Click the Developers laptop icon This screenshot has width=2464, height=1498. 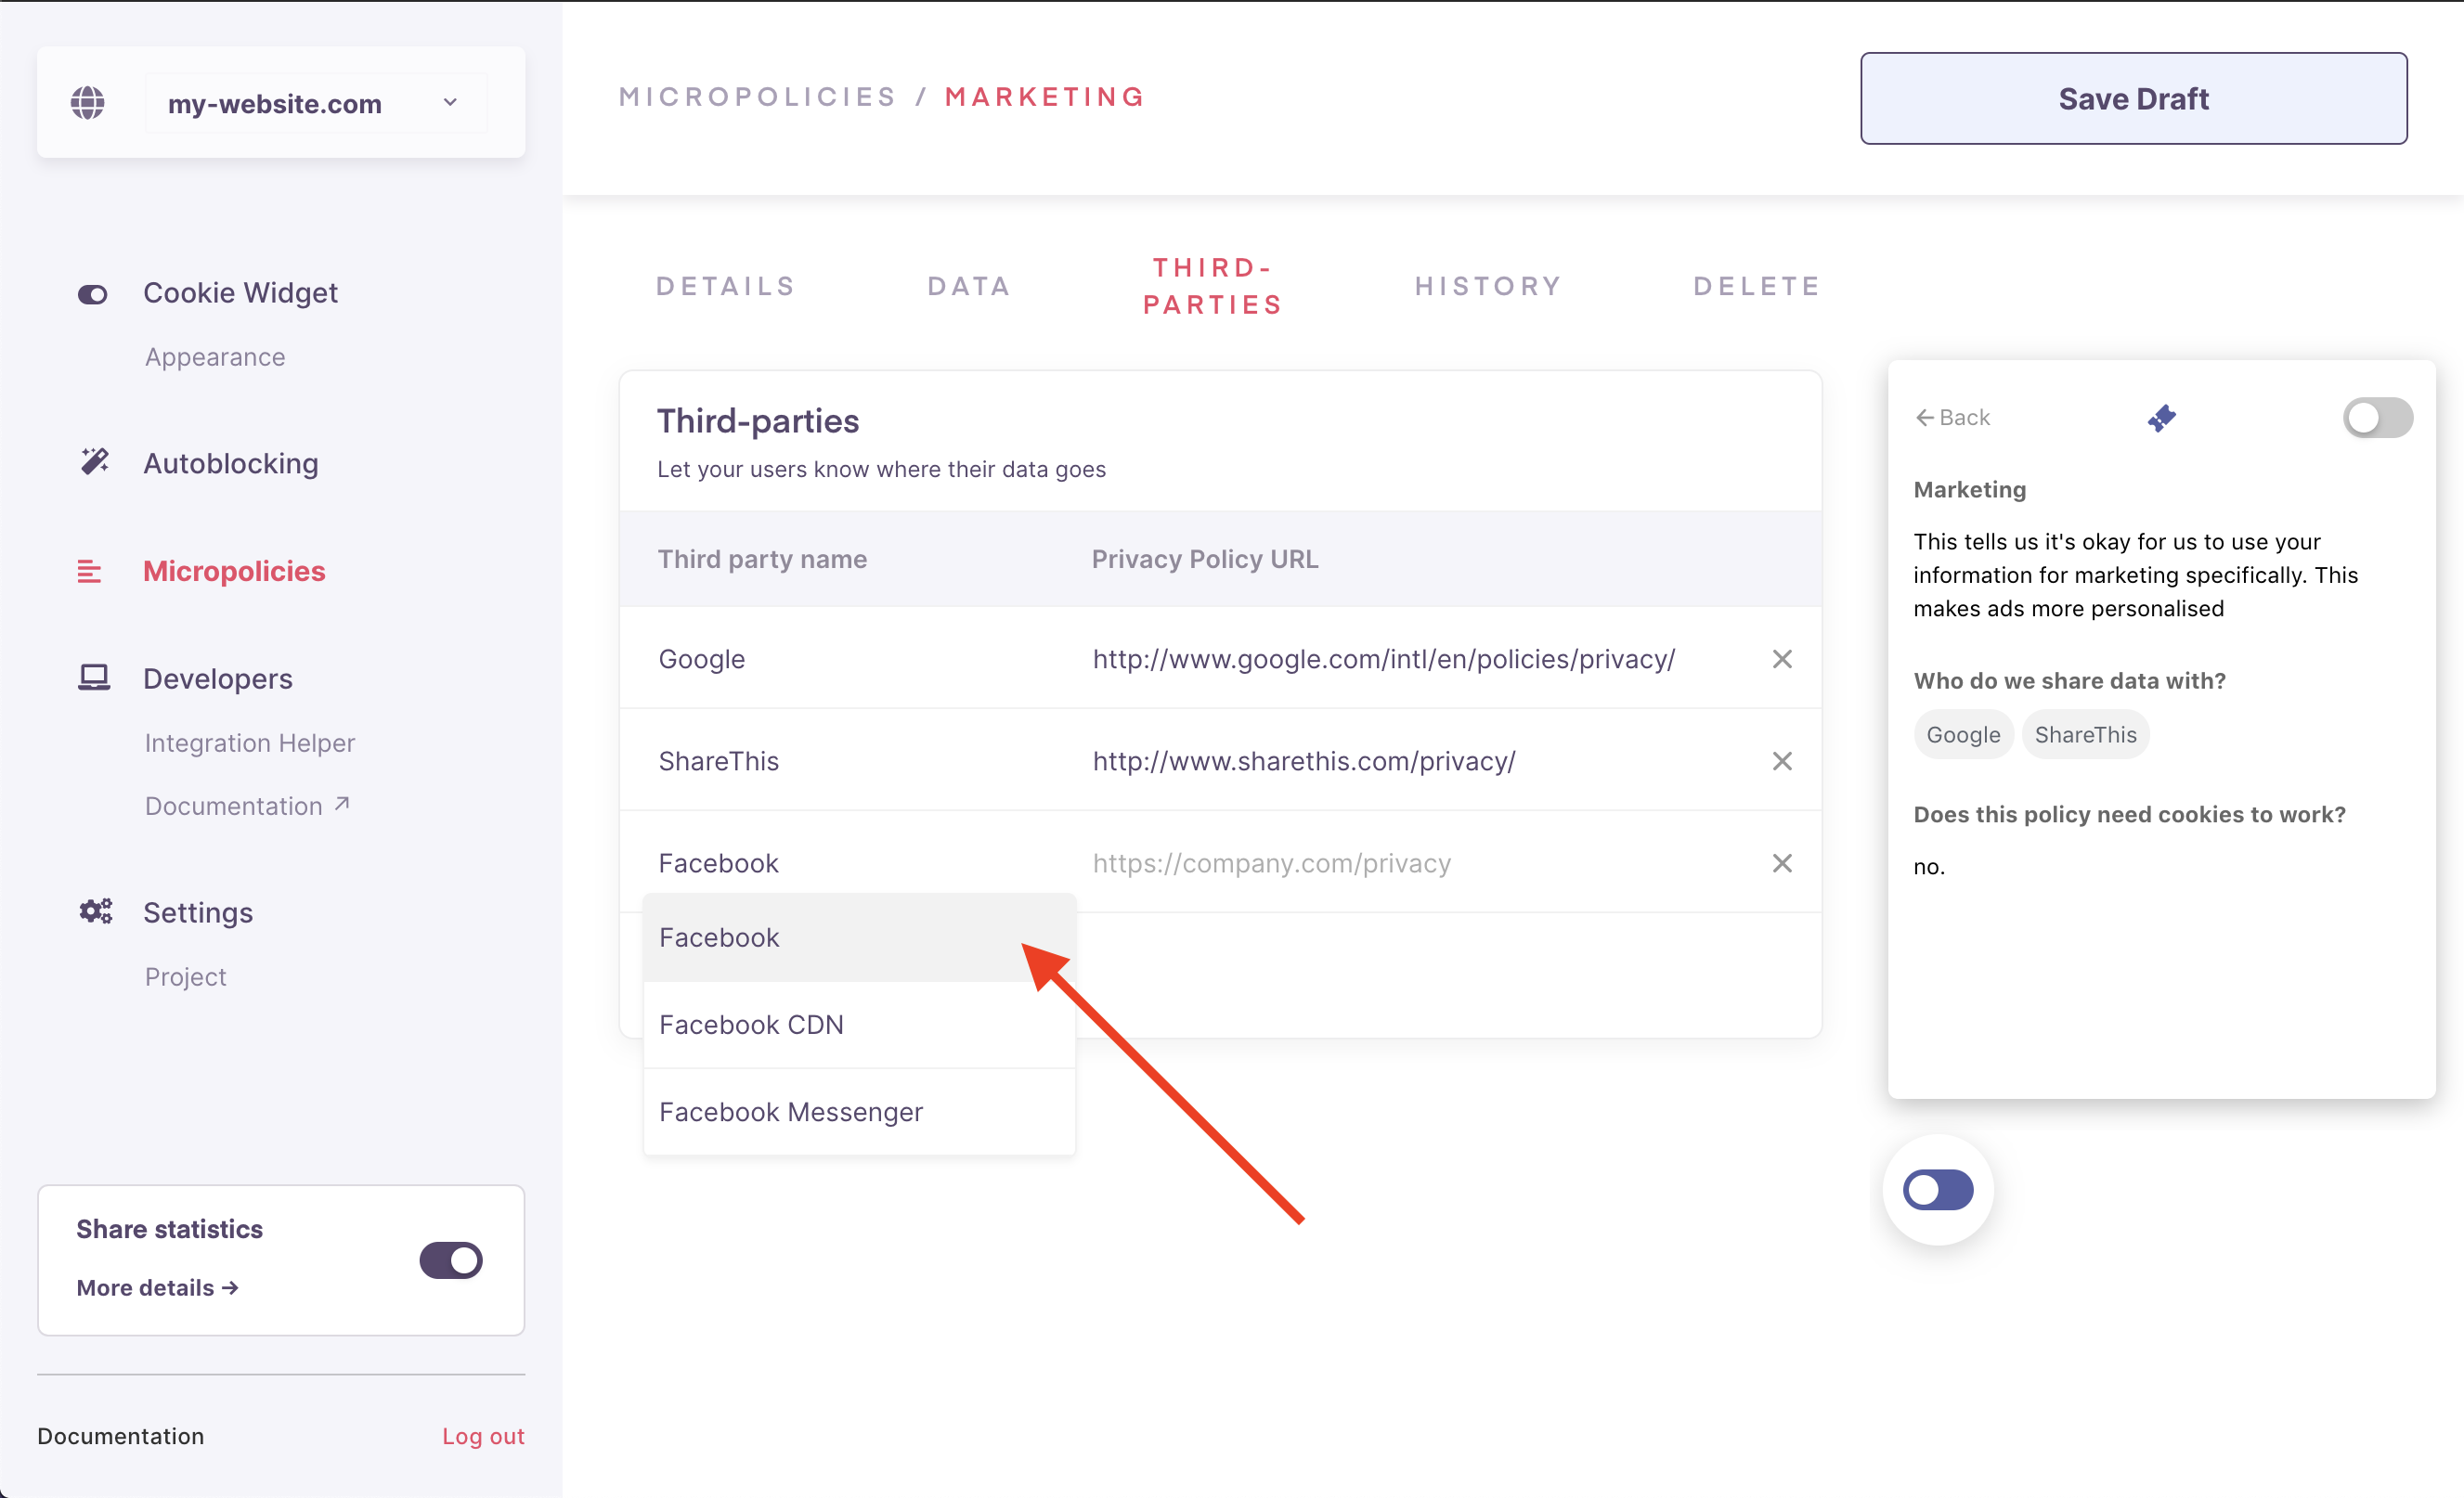[x=94, y=678]
